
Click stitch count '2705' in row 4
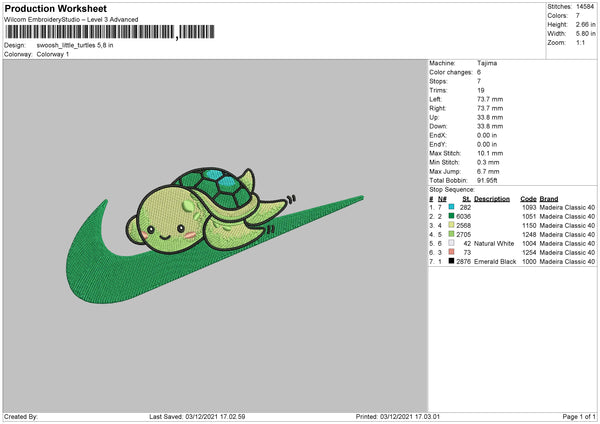[463, 234]
